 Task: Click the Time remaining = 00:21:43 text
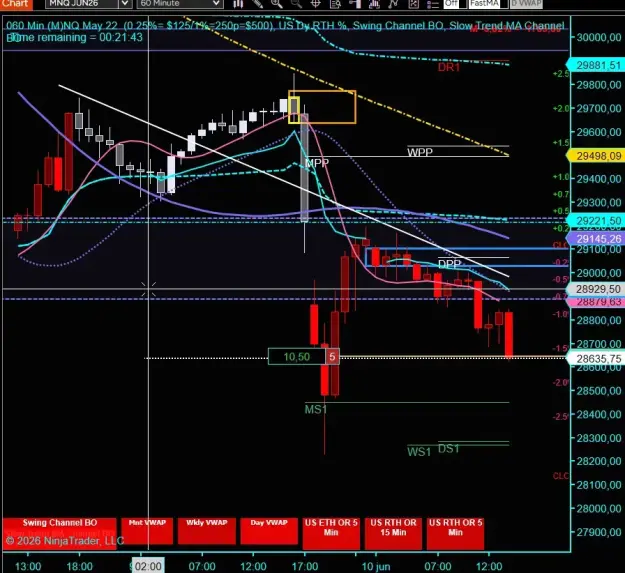[x=75, y=37]
